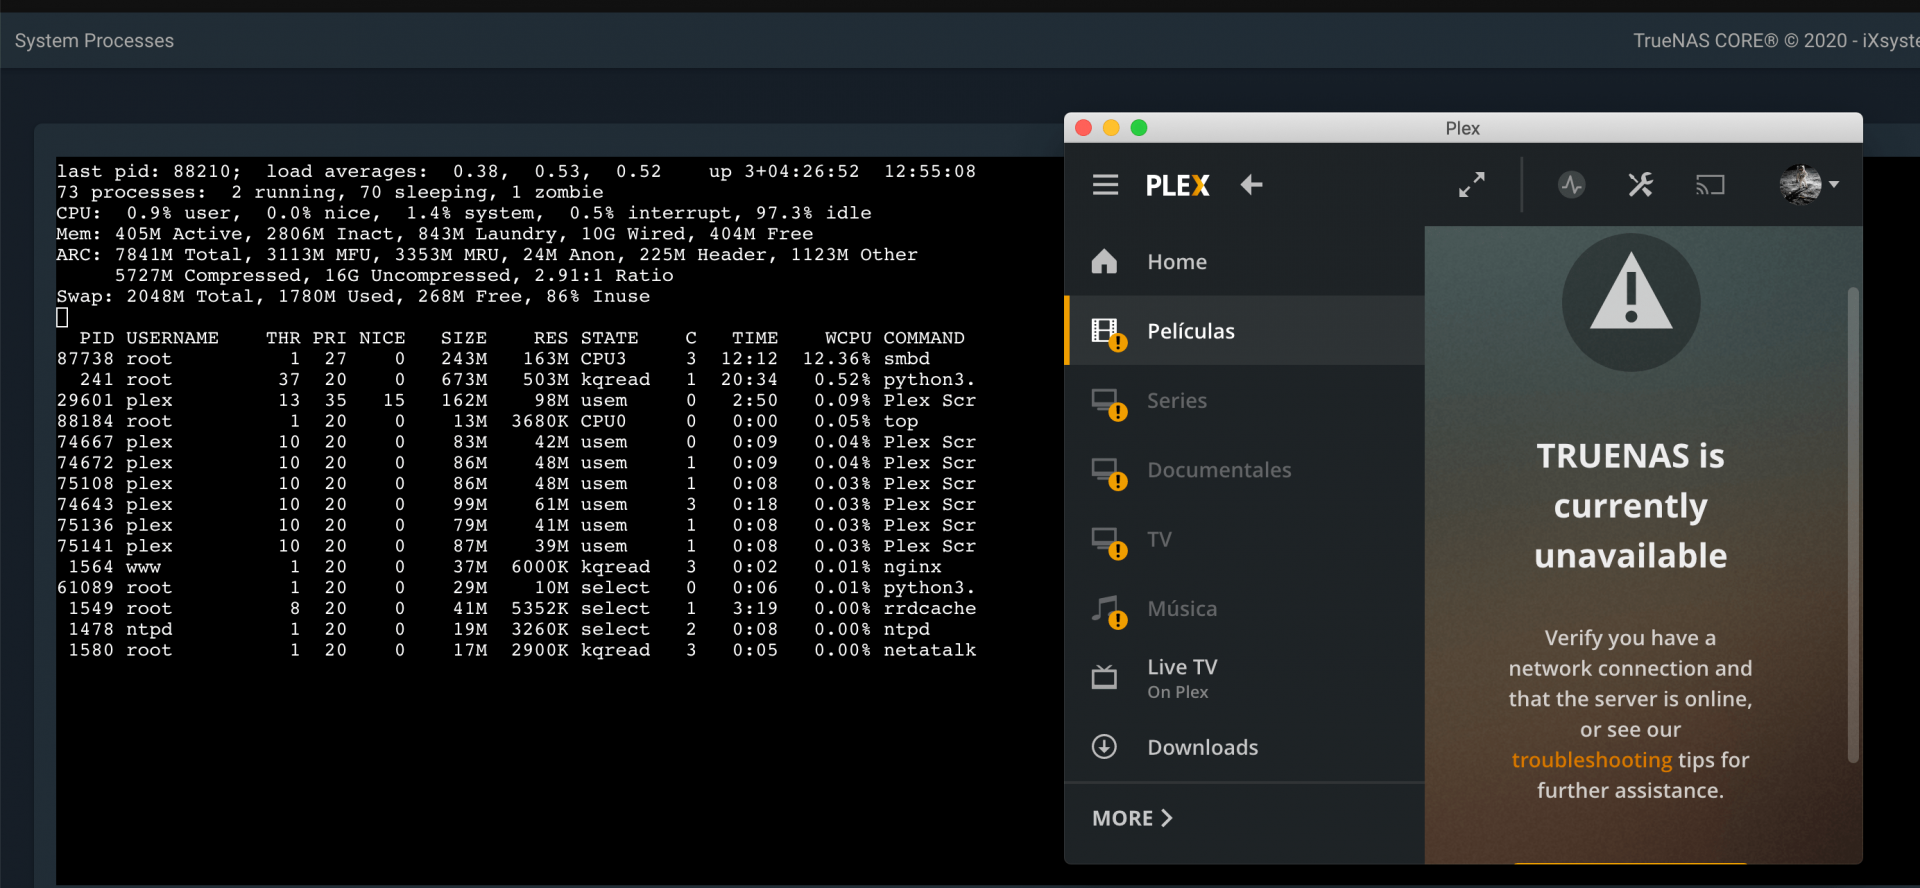The height and width of the screenshot is (888, 1920).
Task: Open the Plex hamburger menu
Action: [x=1105, y=185]
